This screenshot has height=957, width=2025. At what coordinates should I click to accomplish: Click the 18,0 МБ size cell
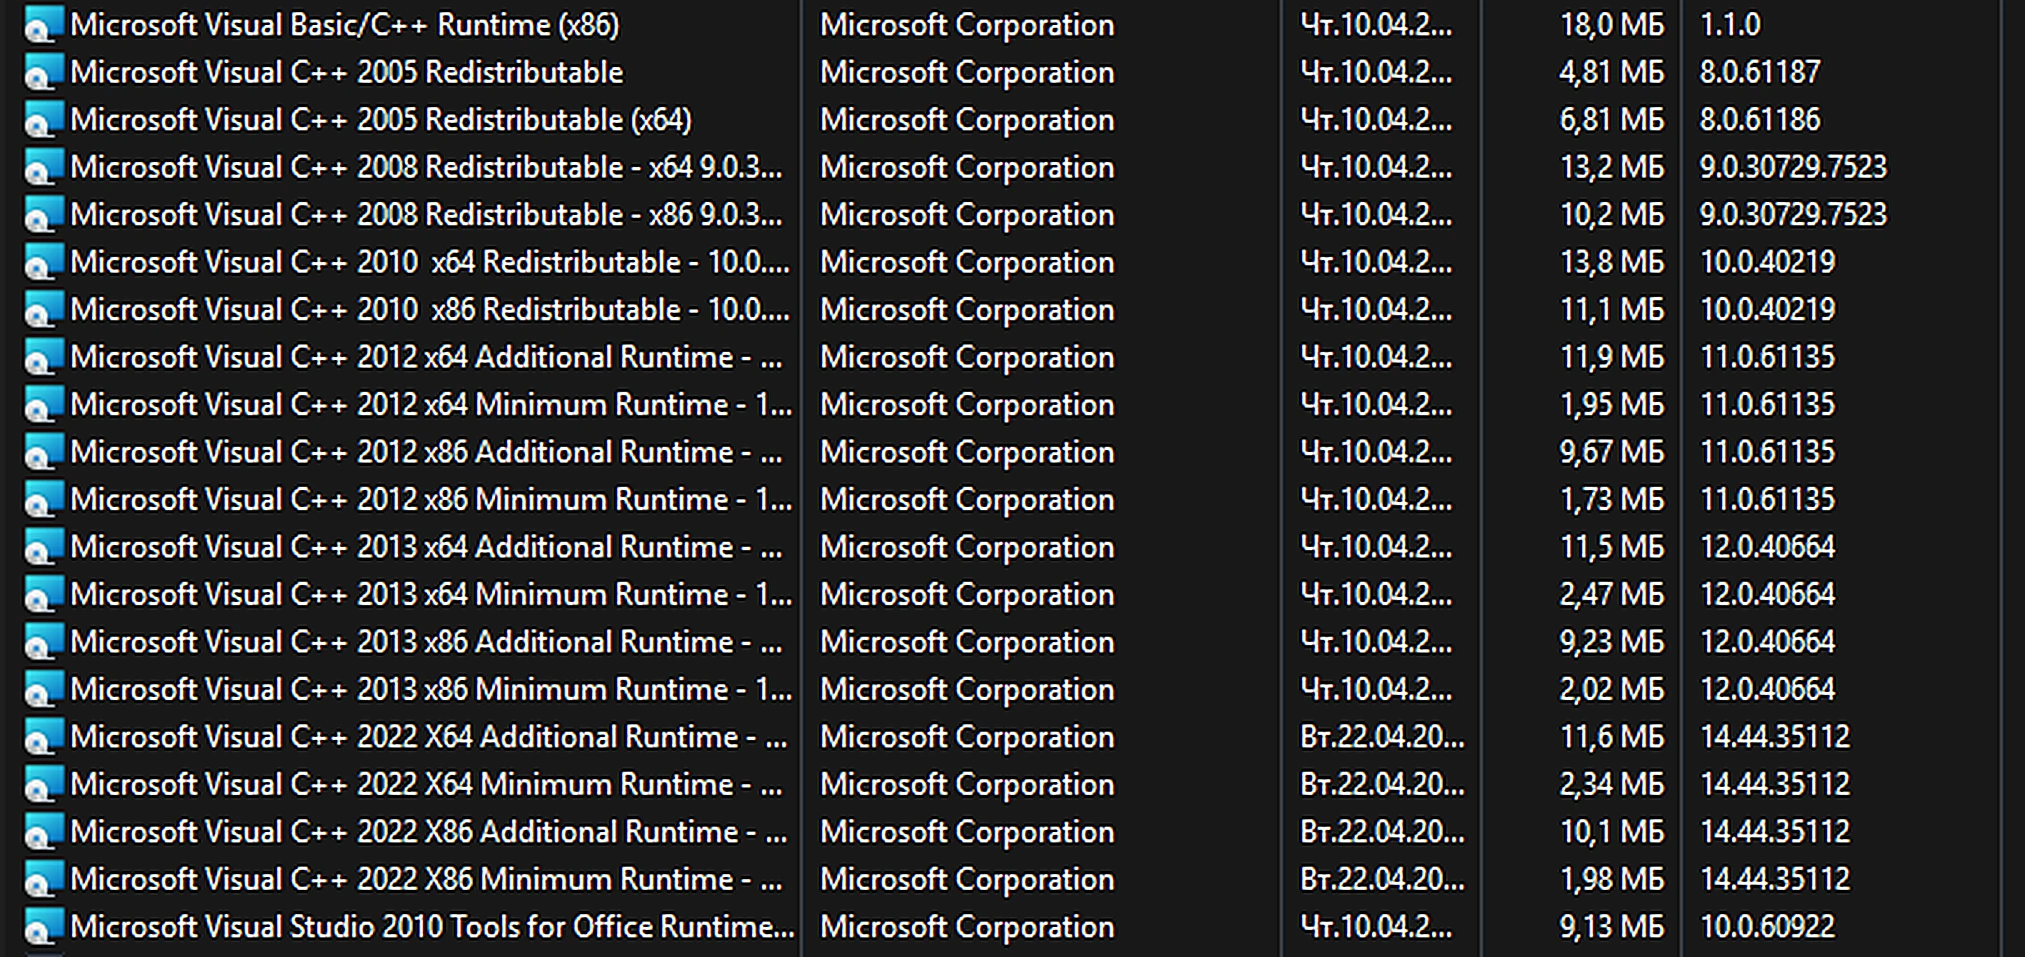click(x=1612, y=25)
